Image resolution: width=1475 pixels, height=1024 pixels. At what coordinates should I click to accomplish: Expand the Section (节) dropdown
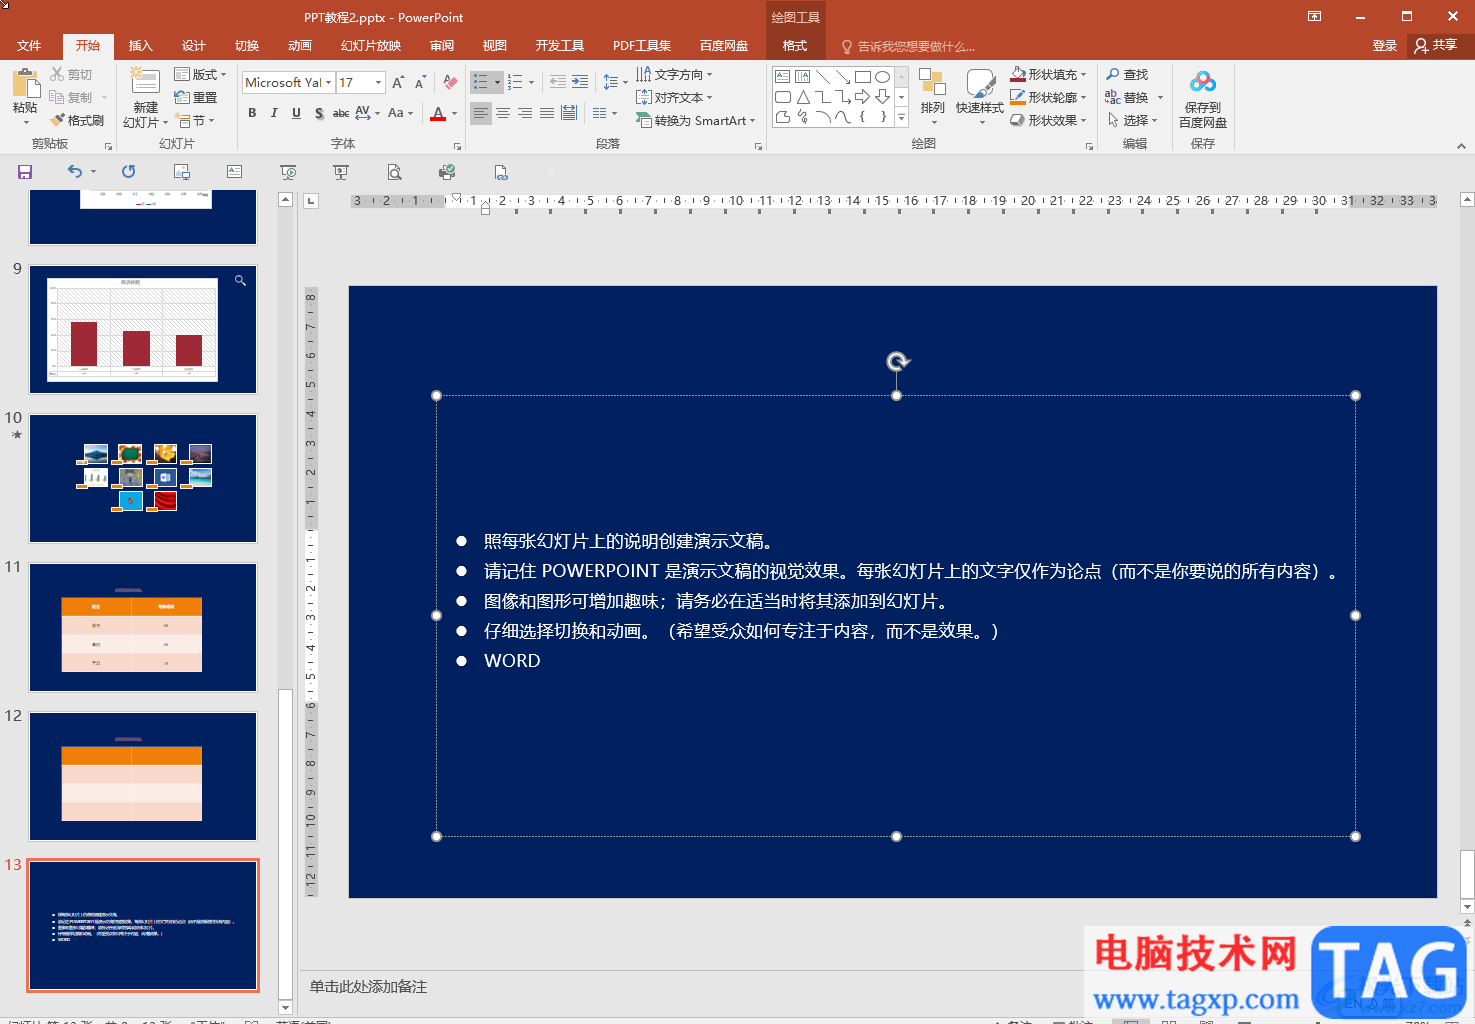(195, 120)
